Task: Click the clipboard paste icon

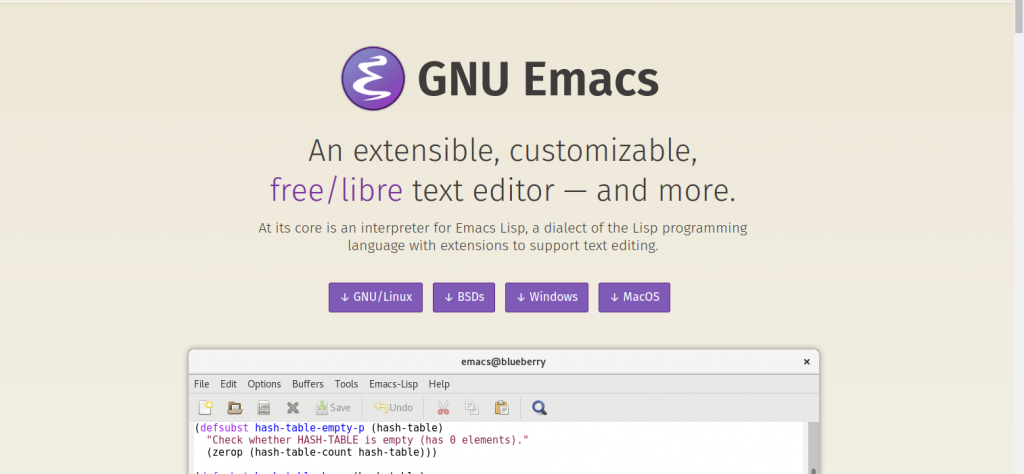Action: click(502, 407)
